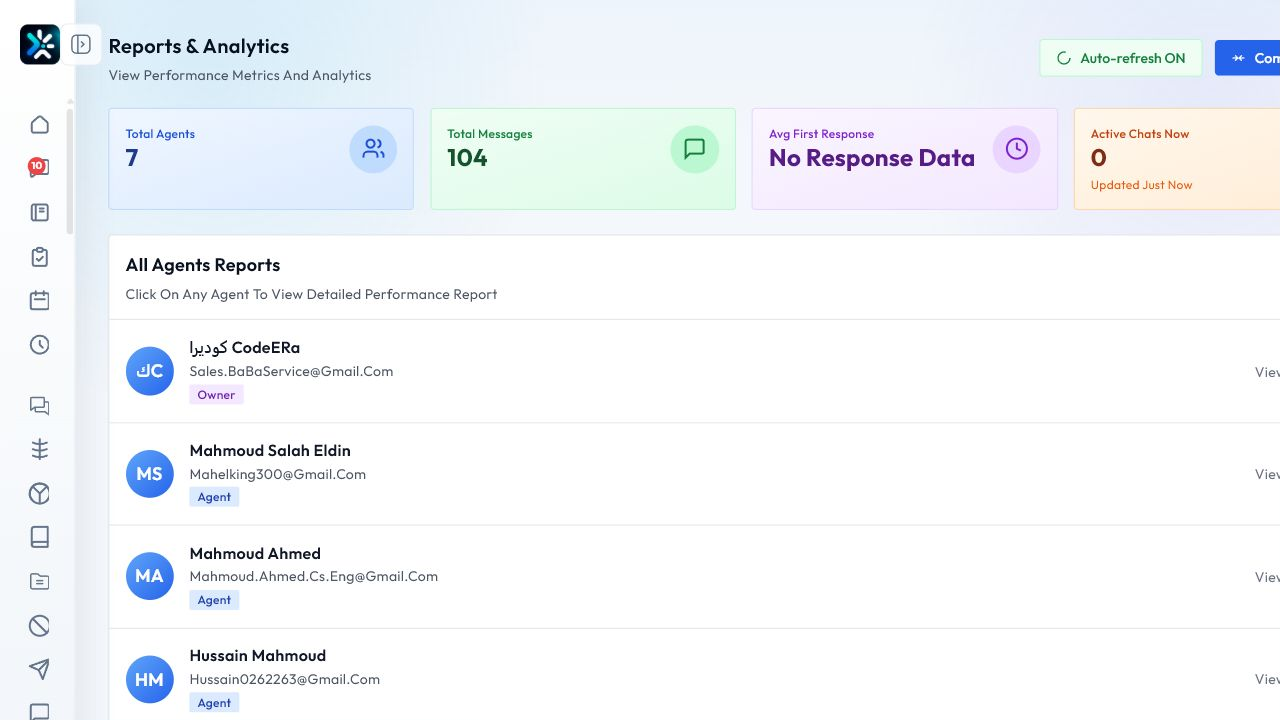Screen dimensions: 1280x720
Task: Click the MA avatar circle
Action: point(150,577)
